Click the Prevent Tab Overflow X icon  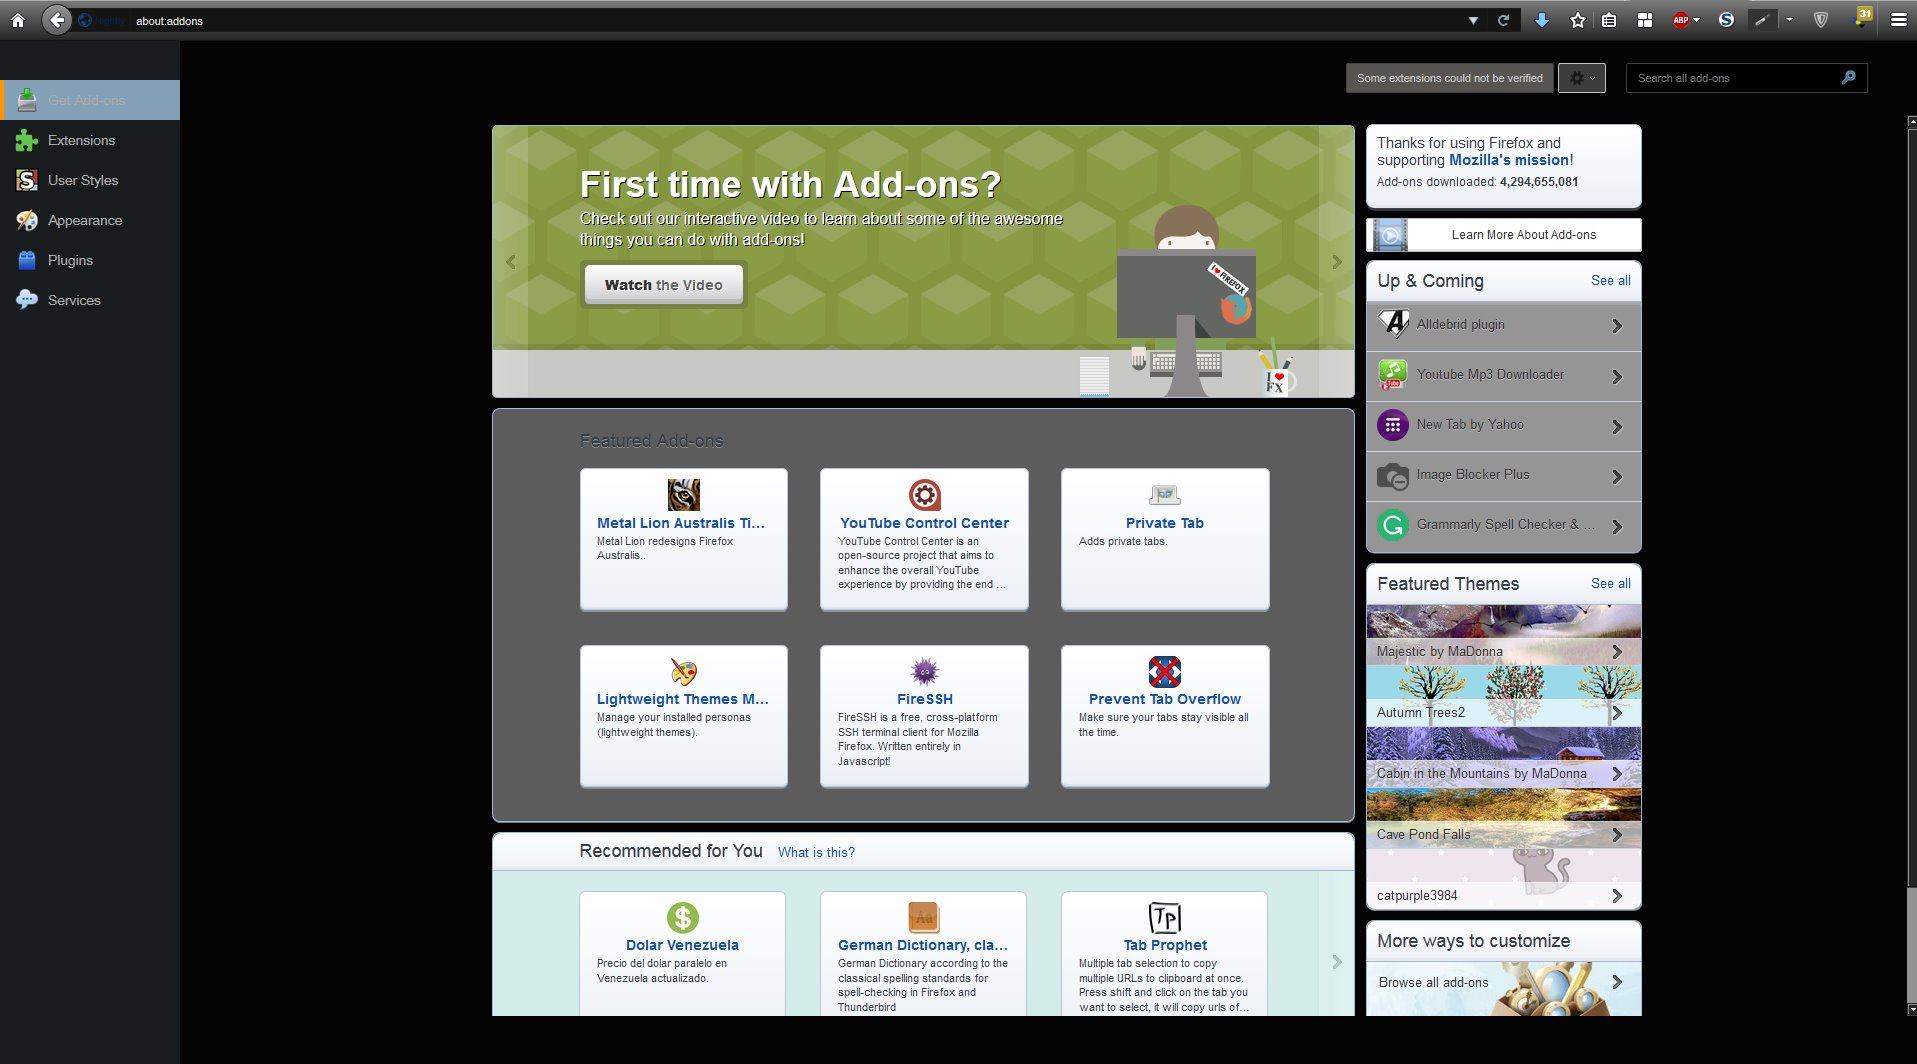1165,671
